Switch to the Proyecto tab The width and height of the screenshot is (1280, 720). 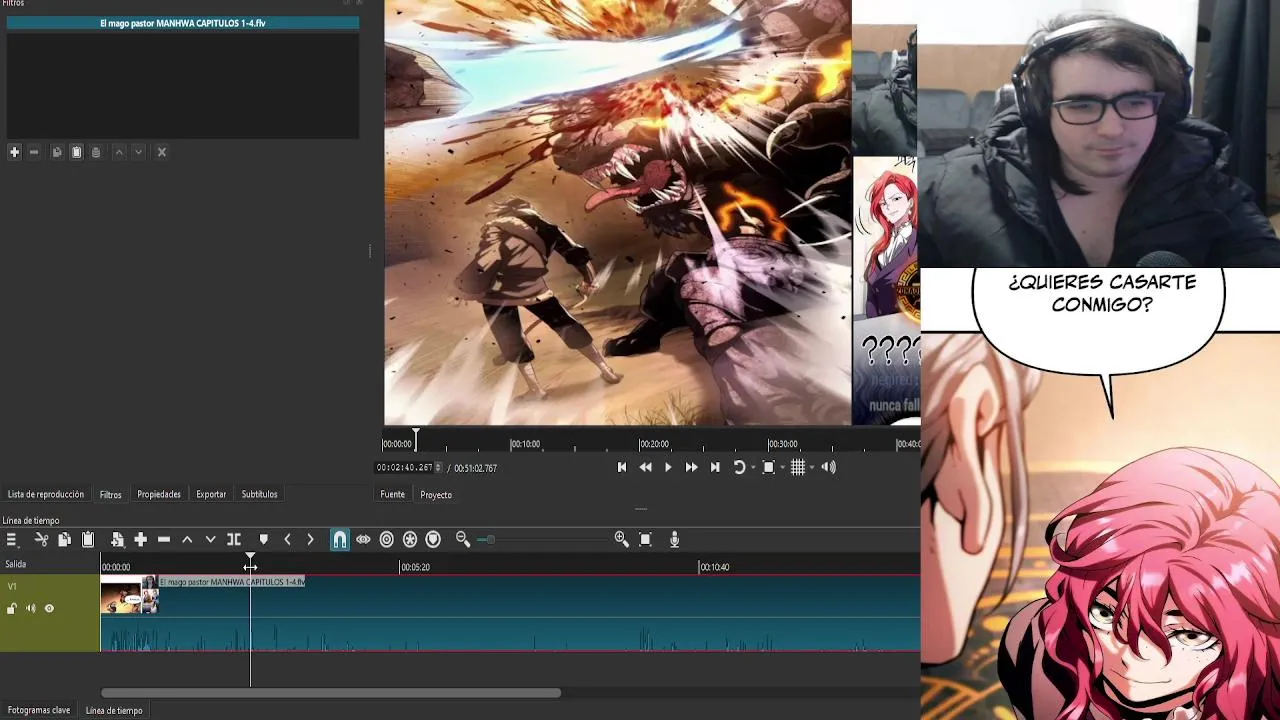436,494
